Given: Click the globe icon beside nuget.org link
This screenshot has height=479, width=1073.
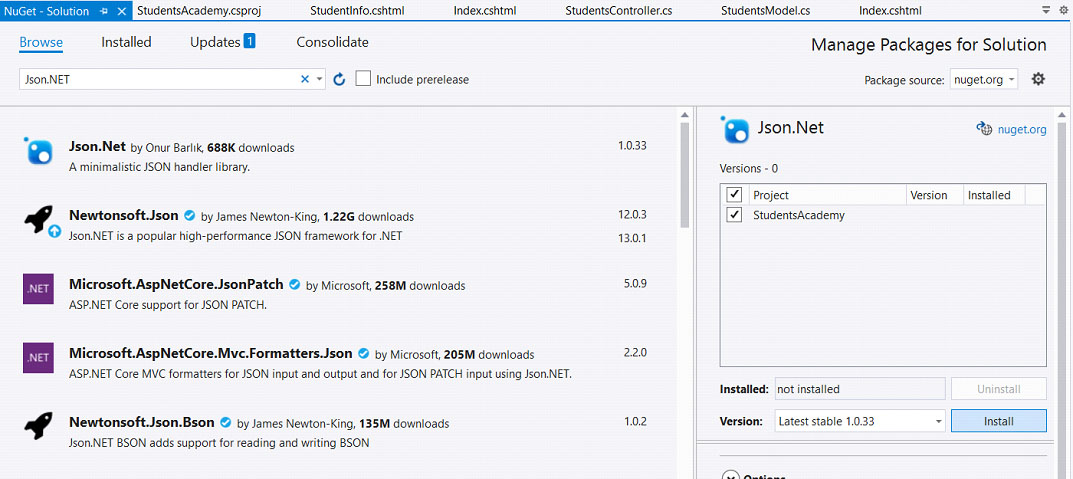Looking at the screenshot, I should pos(984,129).
